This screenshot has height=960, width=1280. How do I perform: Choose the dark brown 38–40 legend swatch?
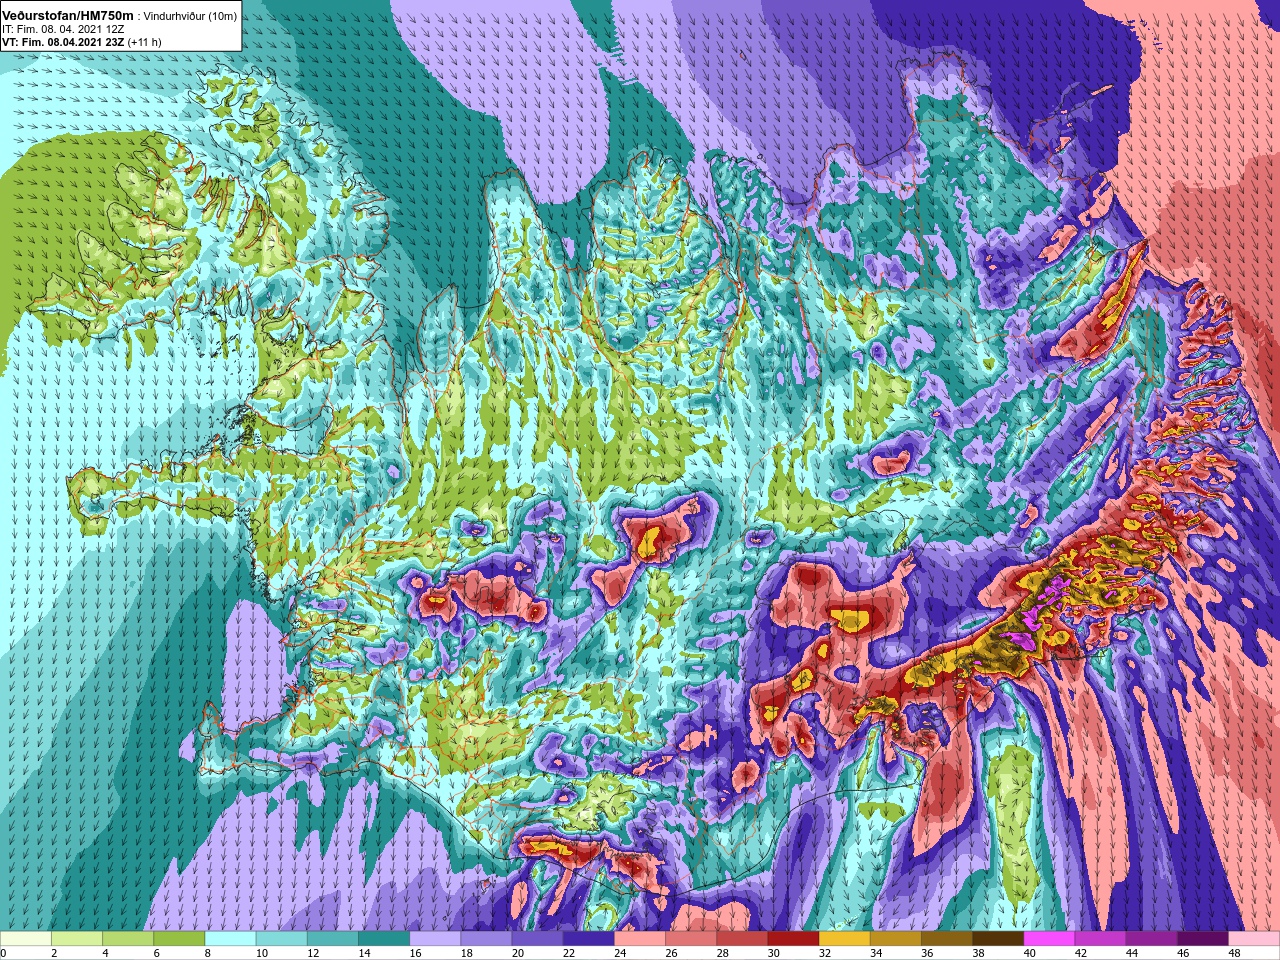point(997,939)
